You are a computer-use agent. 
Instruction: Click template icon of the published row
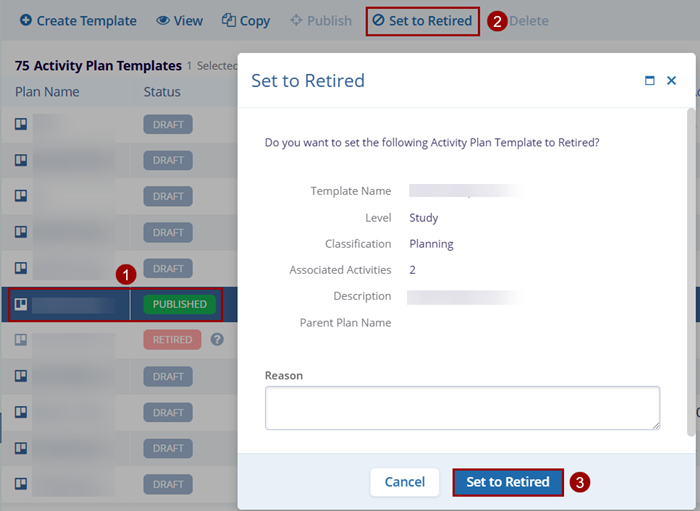coord(21,304)
